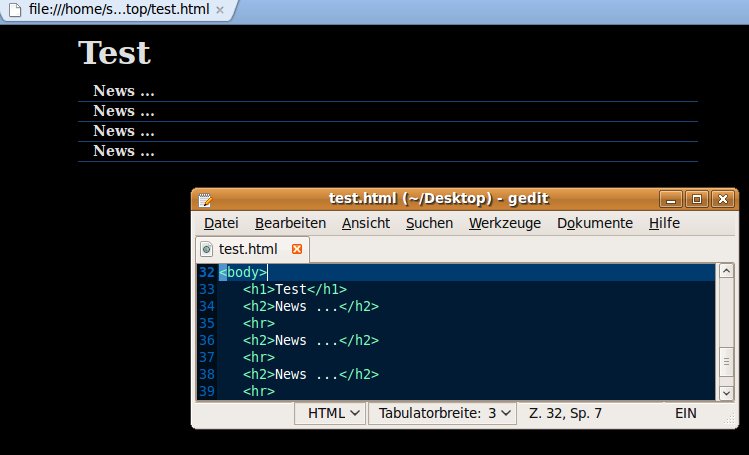Click the EIN insert mode status indicator
The width and height of the screenshot is (749, 455).
click(x=685, y=413)
